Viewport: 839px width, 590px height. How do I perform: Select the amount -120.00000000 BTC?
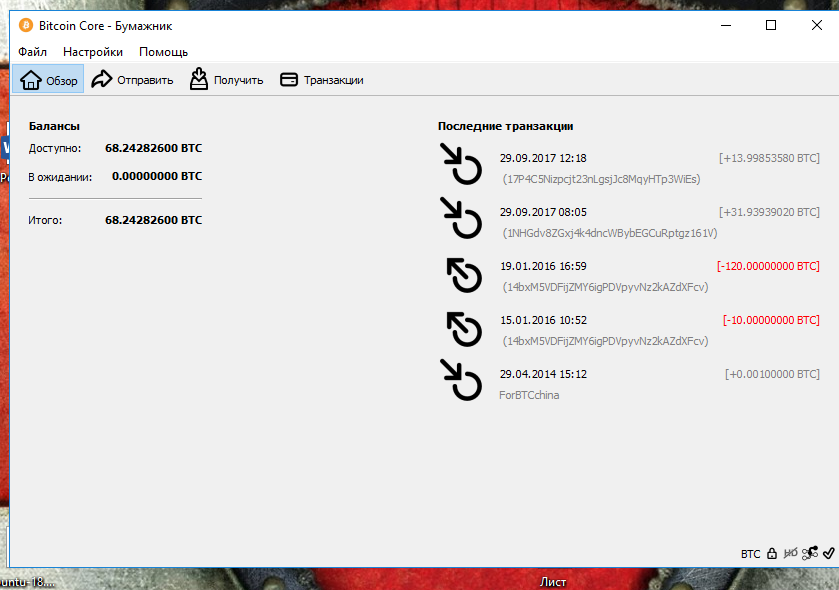pyautogui.click(x=768, y=266)
